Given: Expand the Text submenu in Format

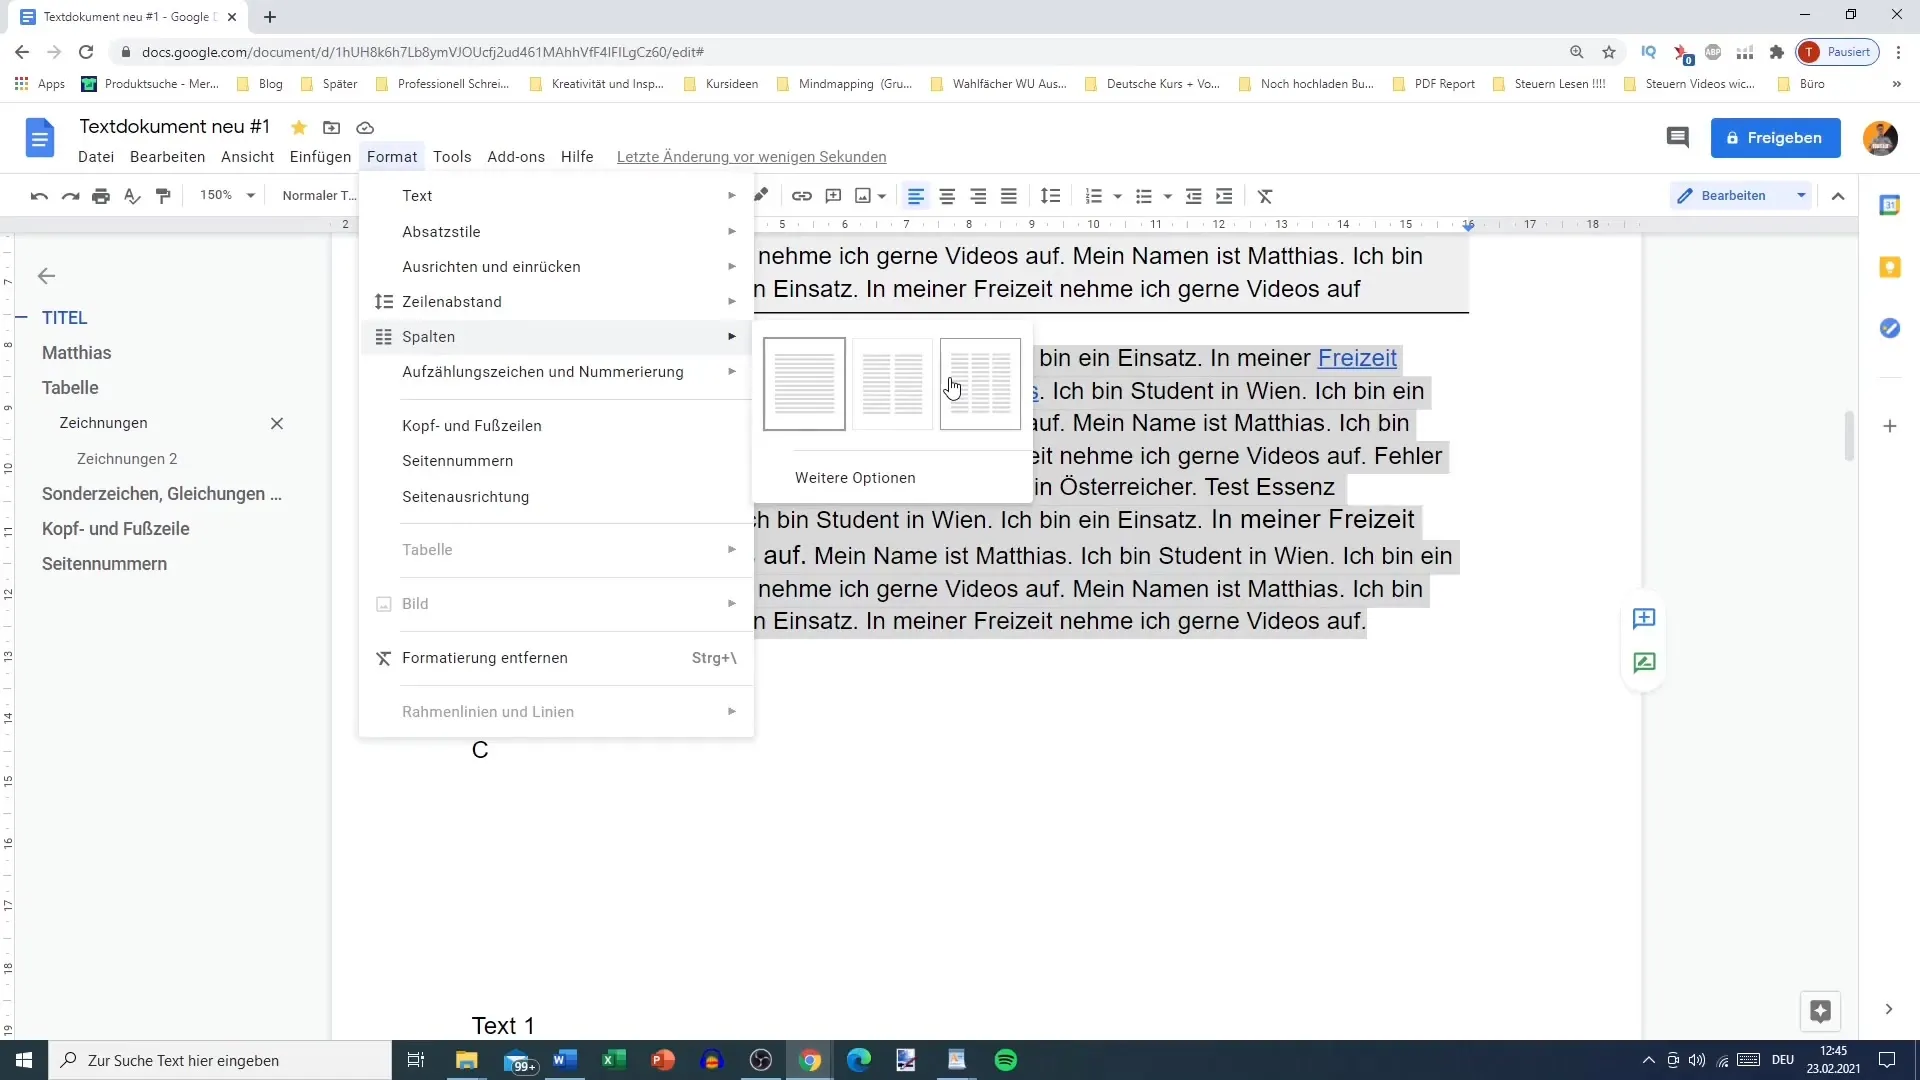Looking at the screenshot, I should click(x=417, y=195).
